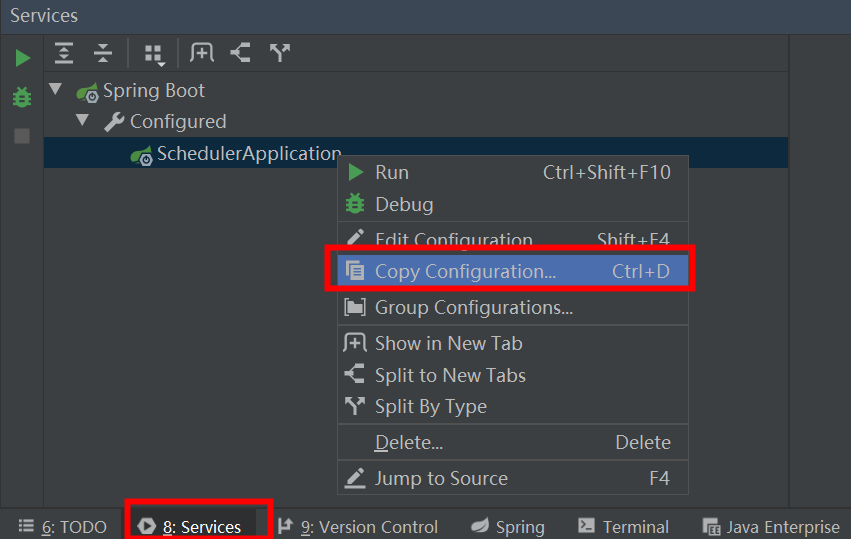Viewport: 851px width, 539px height.
Task: Select SchedulerApplication in the tree
Action: 249,154
